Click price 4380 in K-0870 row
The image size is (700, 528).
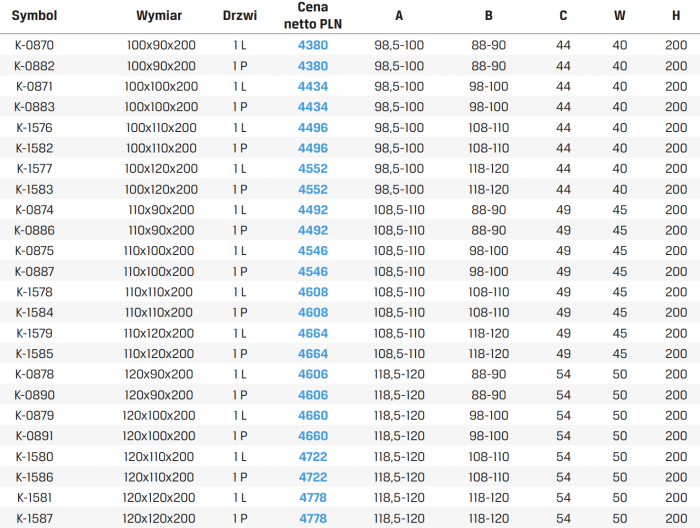pyautogui.click(x=313, y=45)
